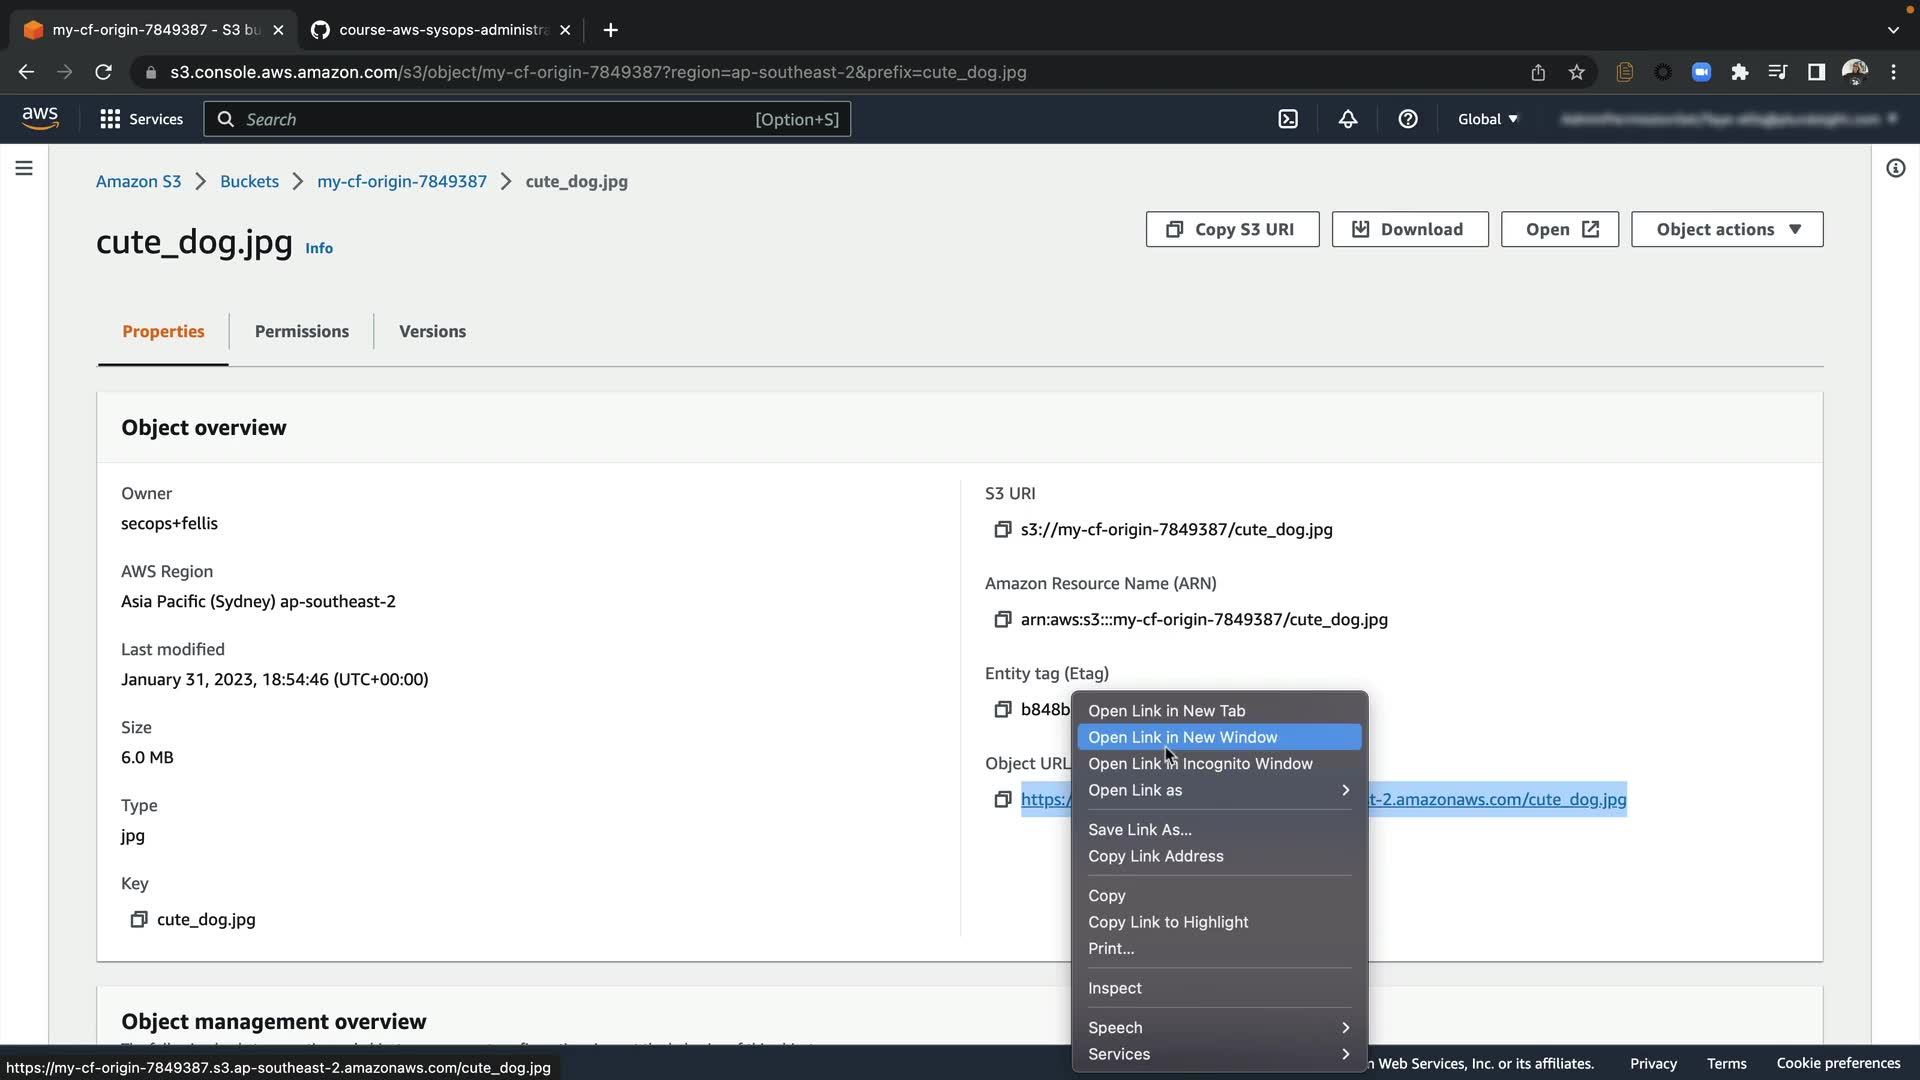The width and height of the screenshot is (1920, 1080).
Task: Expand the Object actions dropdown
Action: point(1727,229)
